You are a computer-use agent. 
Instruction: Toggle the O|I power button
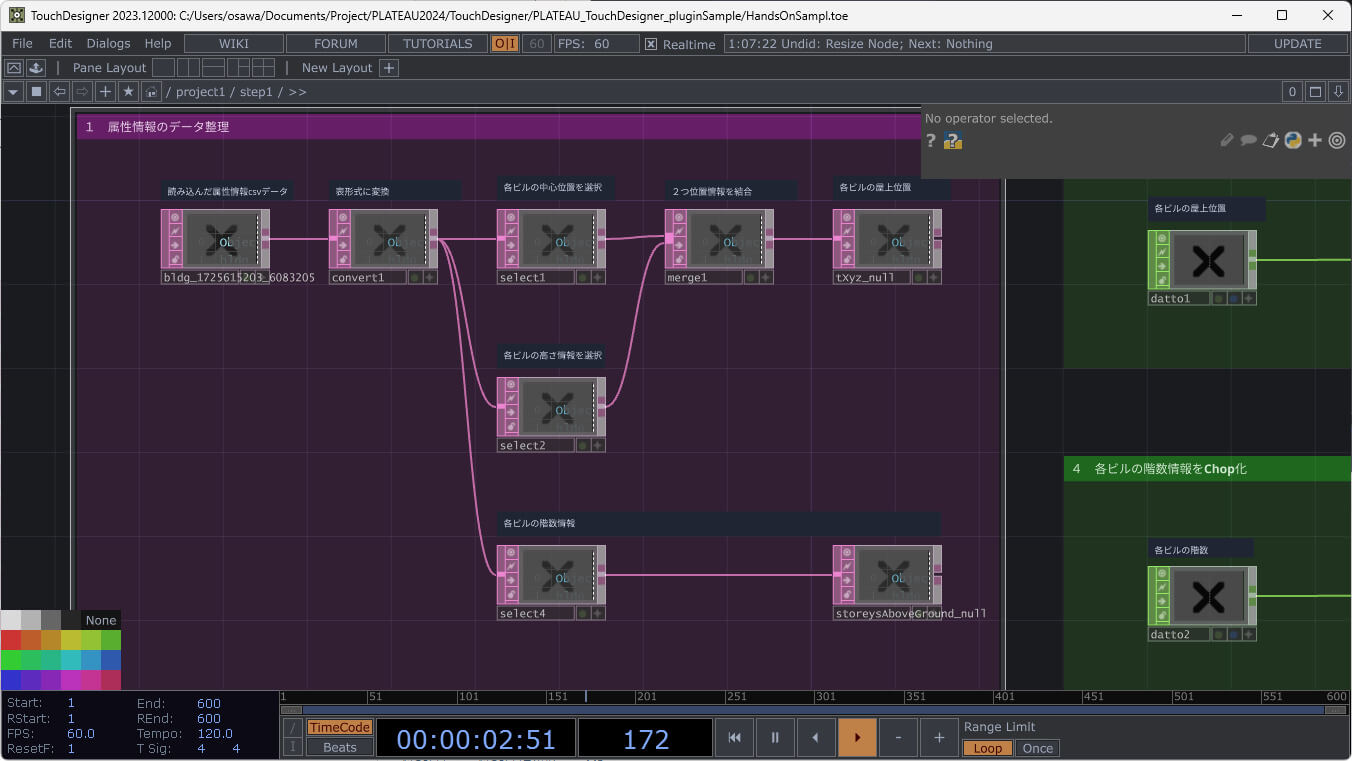click(505, 44)
